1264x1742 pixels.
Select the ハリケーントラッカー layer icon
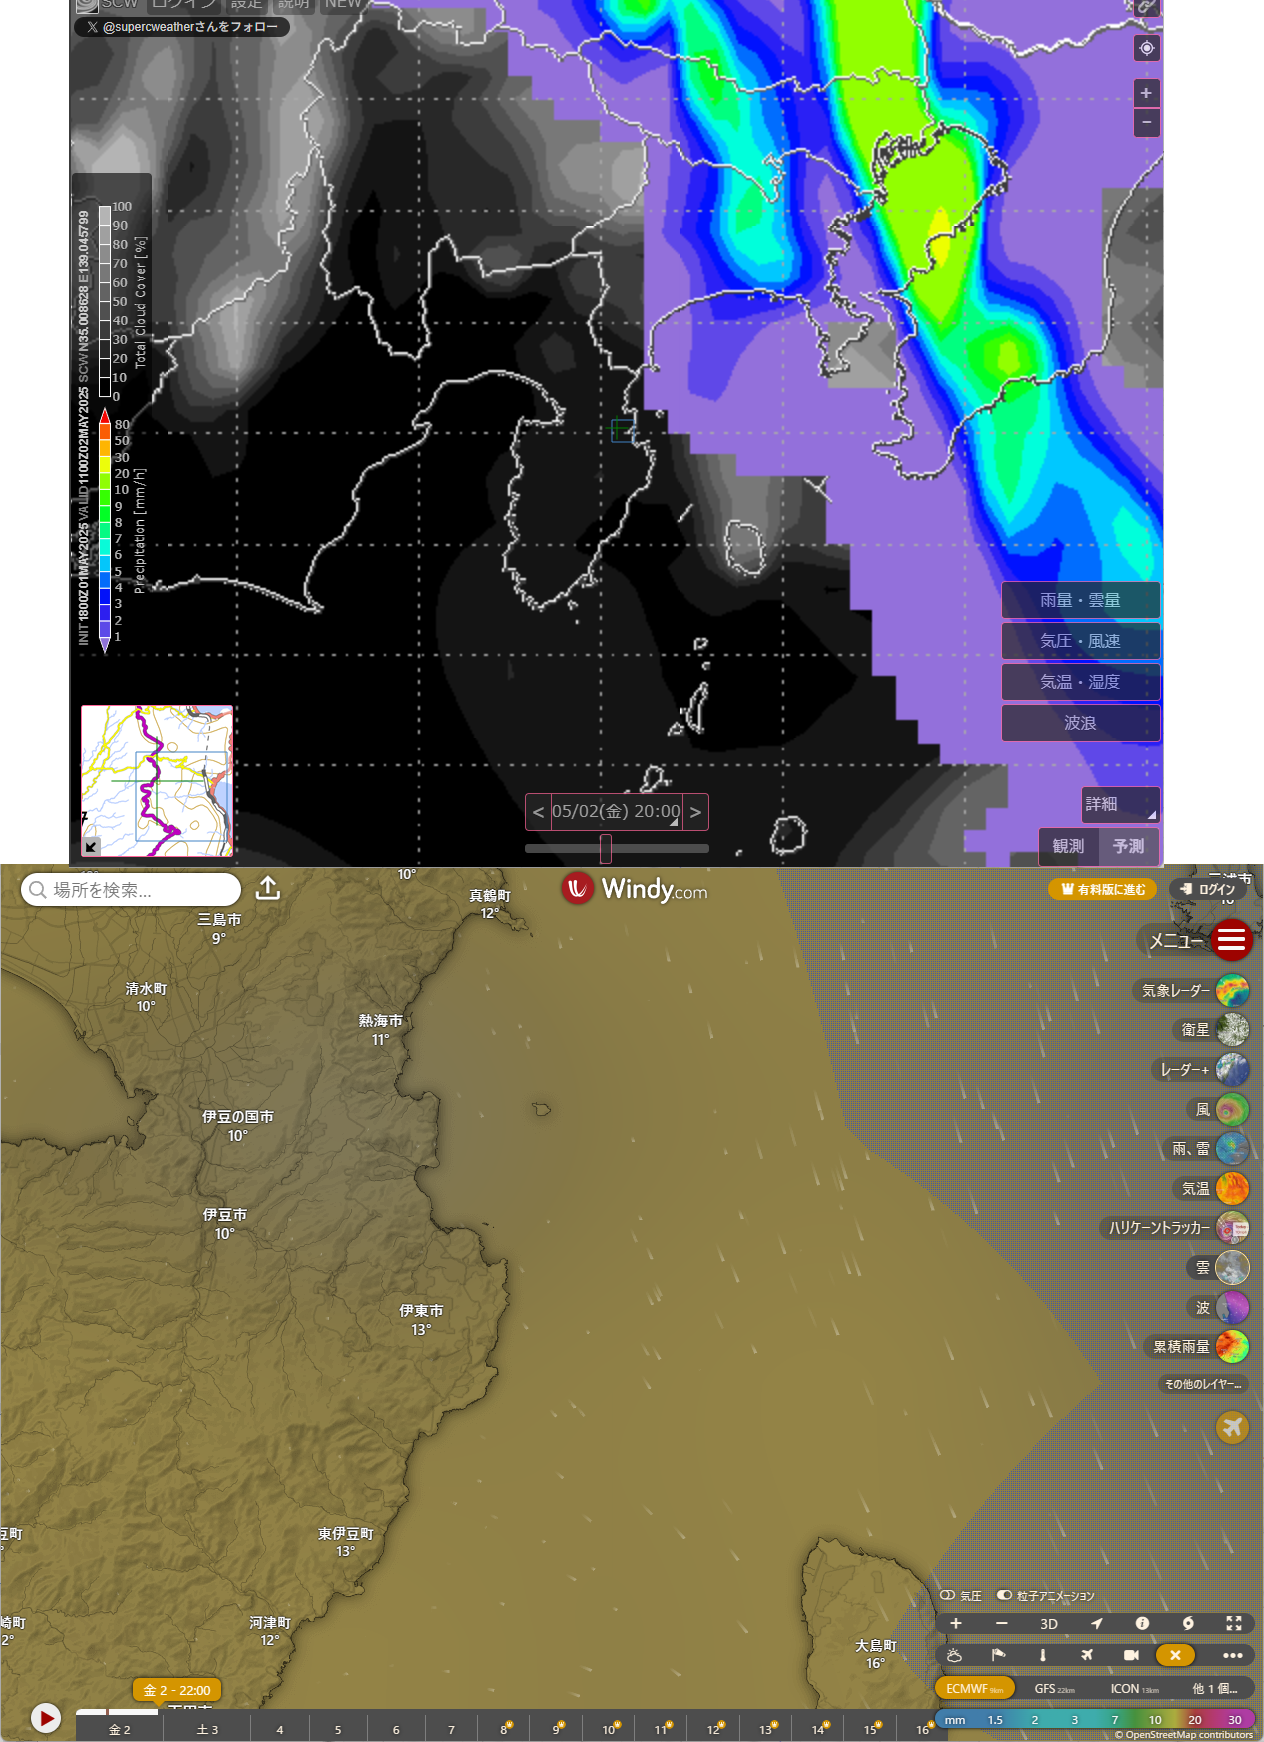[x=1232, y=1227]
